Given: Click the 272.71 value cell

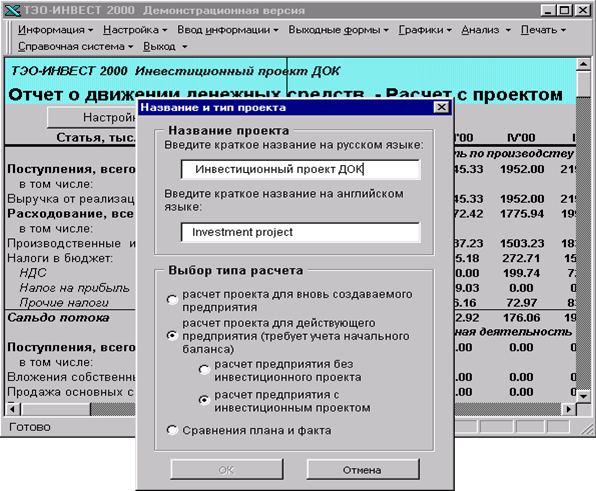Looking at the screenshot, I should pyautogui.click(x=521, y=258).
